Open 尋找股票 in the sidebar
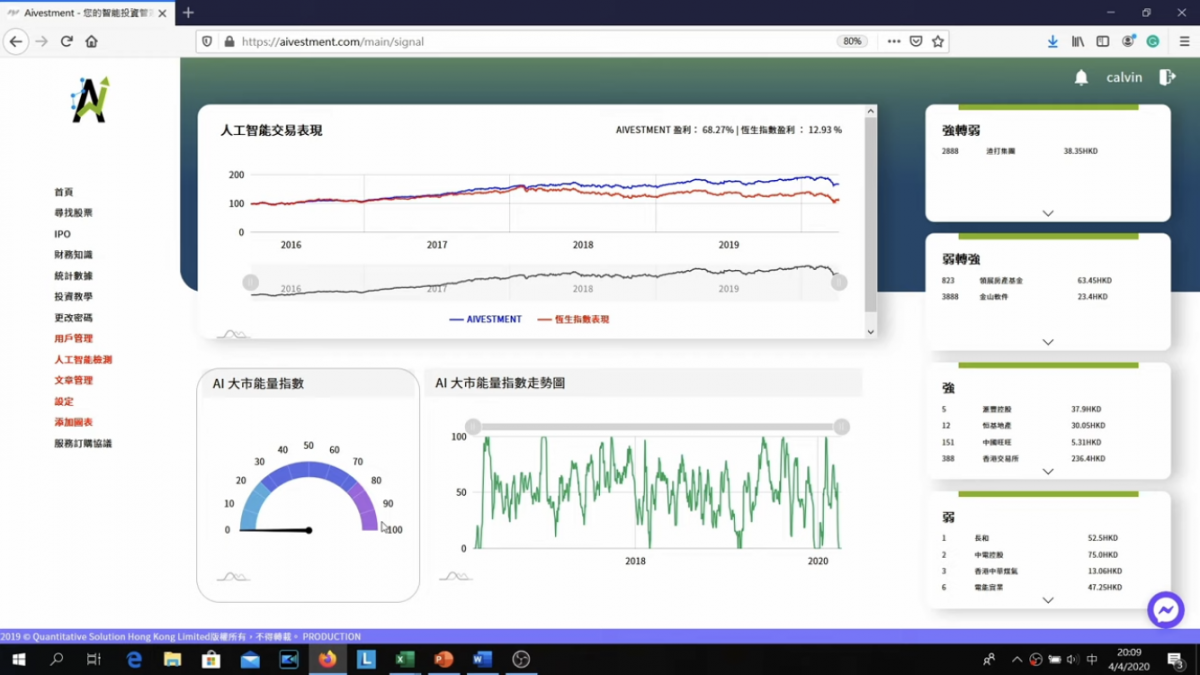 click(x=73, y=213)
